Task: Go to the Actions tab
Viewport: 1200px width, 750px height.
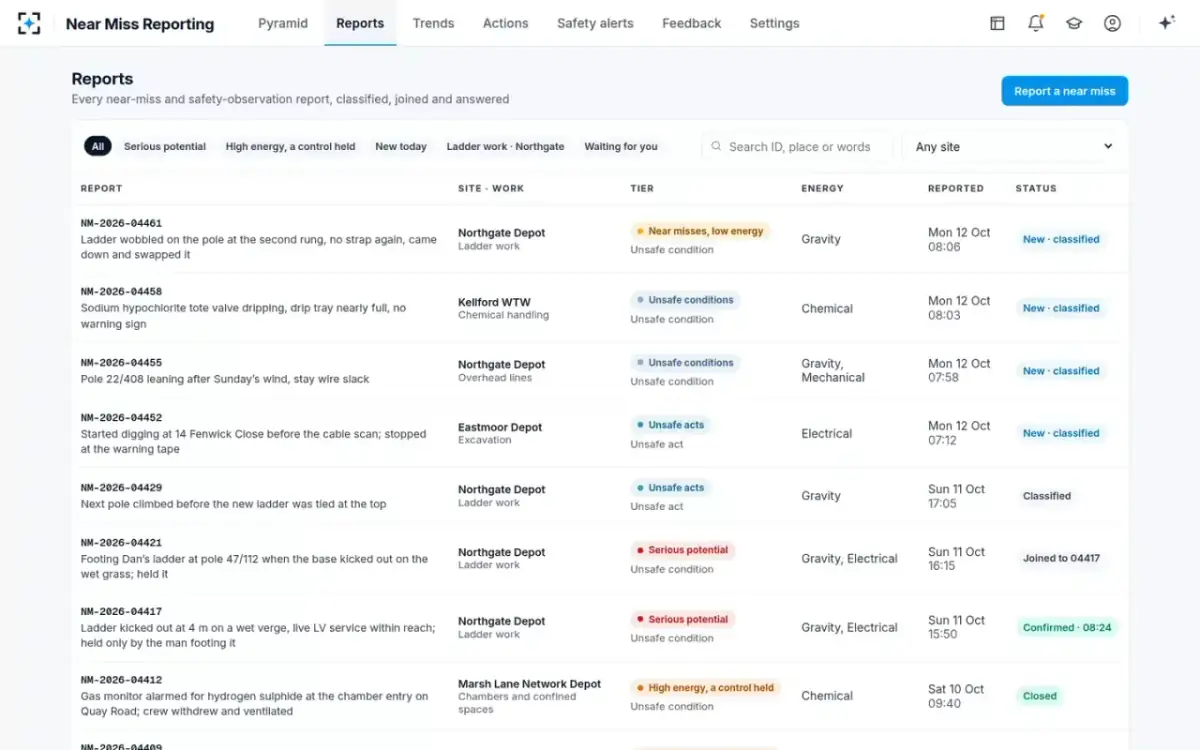Action: [505, 23]
